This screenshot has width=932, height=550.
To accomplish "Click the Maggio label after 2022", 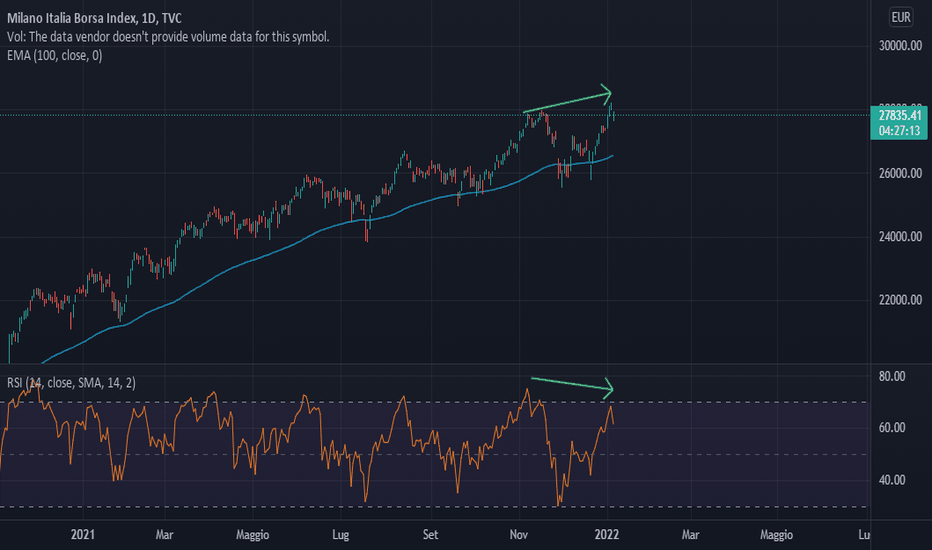I will [776, 535].
